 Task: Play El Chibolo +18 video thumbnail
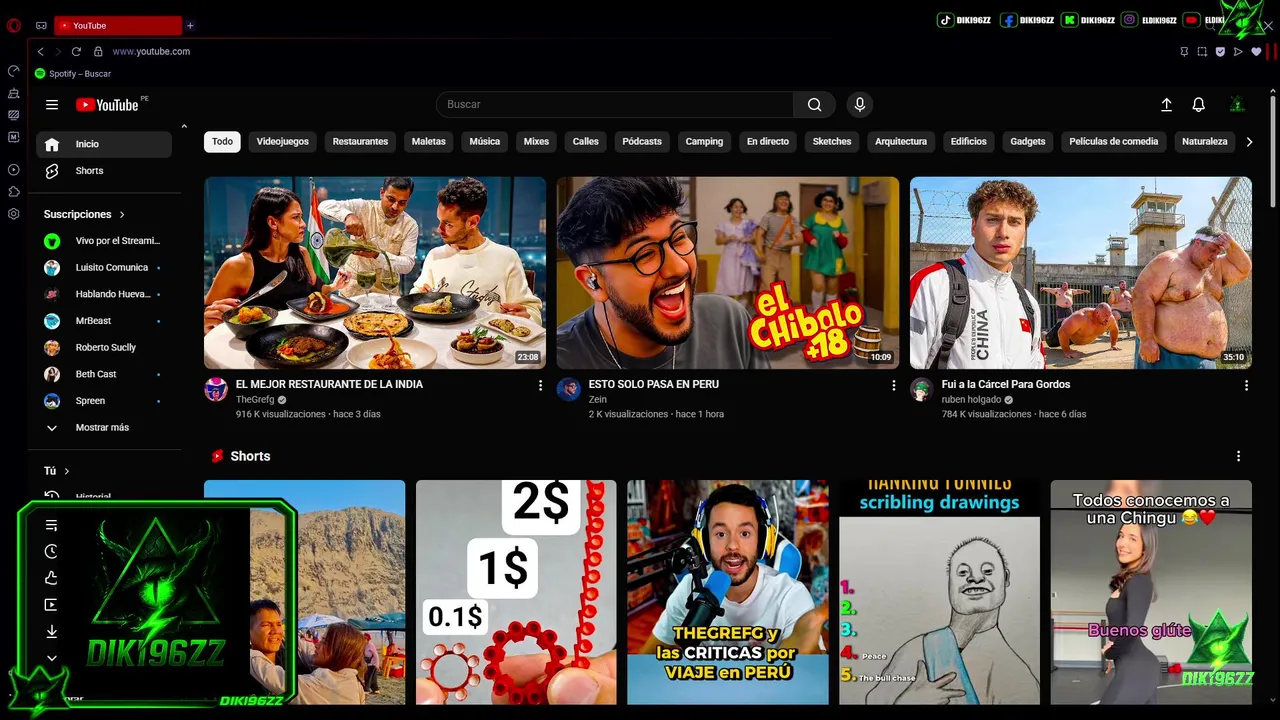pyautogui.click(x=728, y=273)
